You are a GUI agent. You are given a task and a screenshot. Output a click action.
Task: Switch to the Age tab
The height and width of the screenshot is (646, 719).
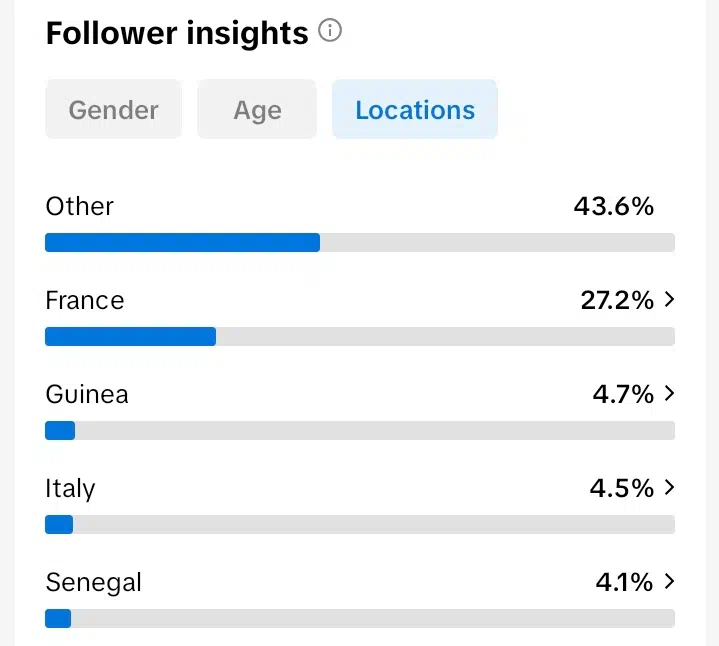[257, 110]
